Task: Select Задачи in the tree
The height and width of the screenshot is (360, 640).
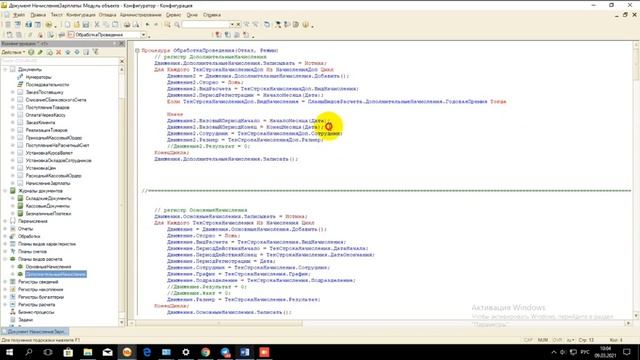Action: (x=25, y=320)
